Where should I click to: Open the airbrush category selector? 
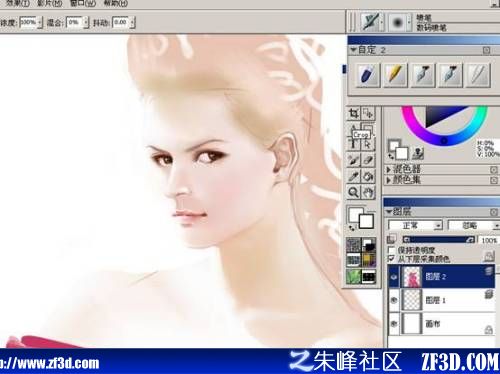[x=372, y=22]
